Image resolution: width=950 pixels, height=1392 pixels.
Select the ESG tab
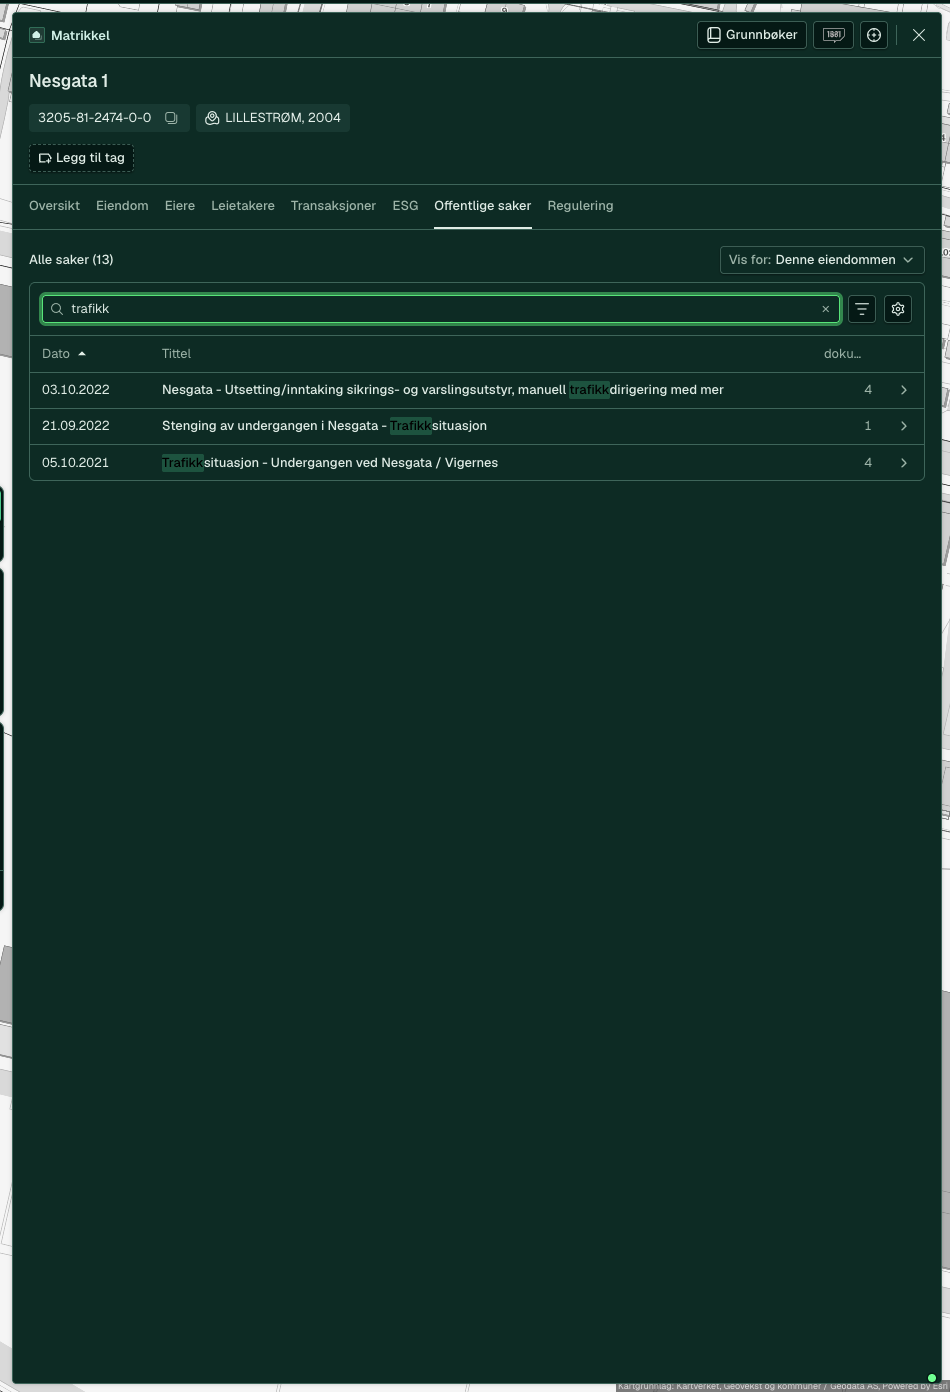click(405, 206)
